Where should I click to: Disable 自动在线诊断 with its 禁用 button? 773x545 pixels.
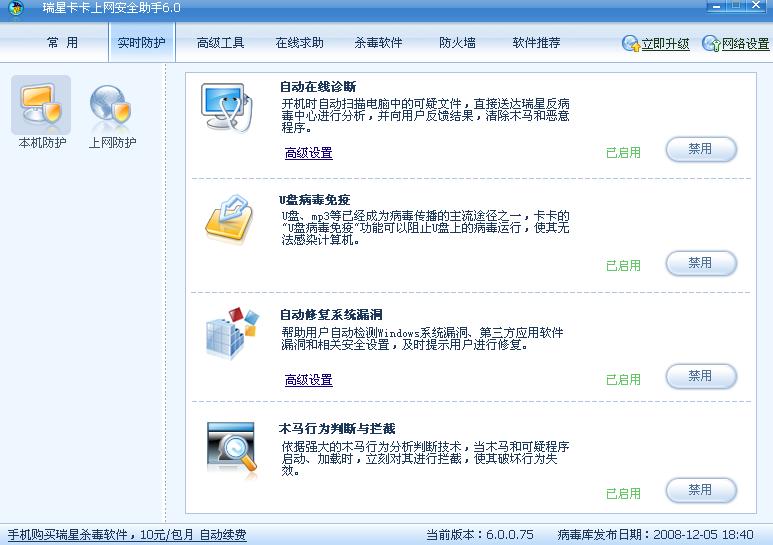pyautogui.click(x=701, y=149)
